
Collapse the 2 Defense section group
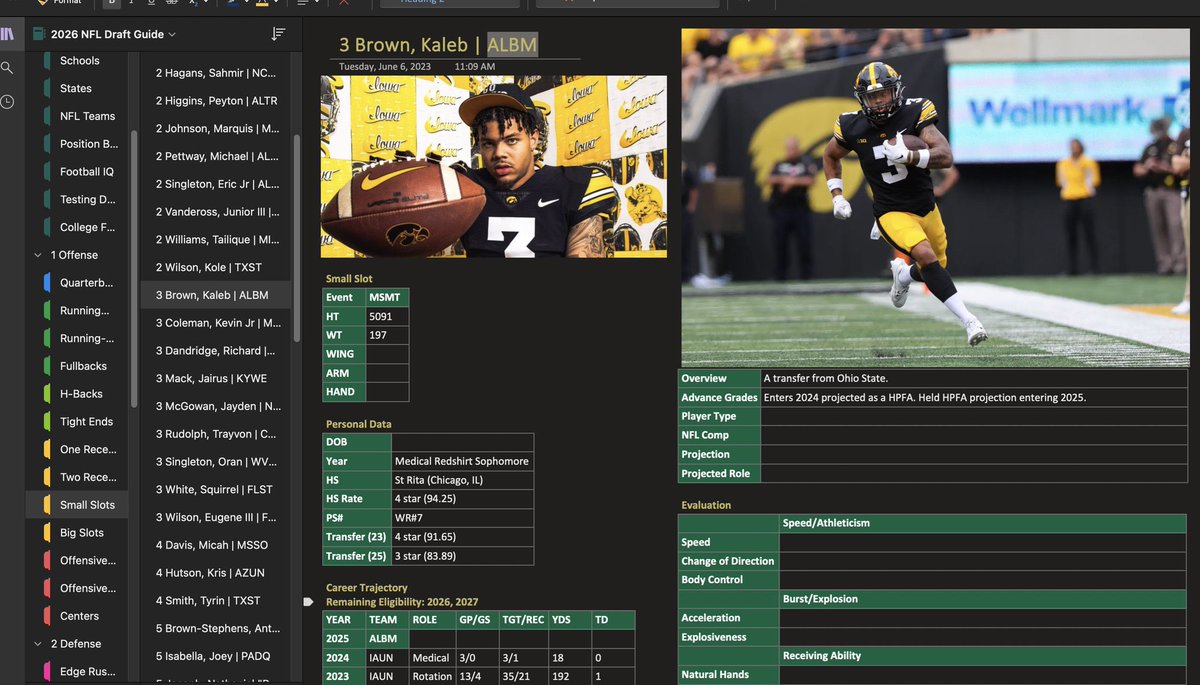(39, 644)
